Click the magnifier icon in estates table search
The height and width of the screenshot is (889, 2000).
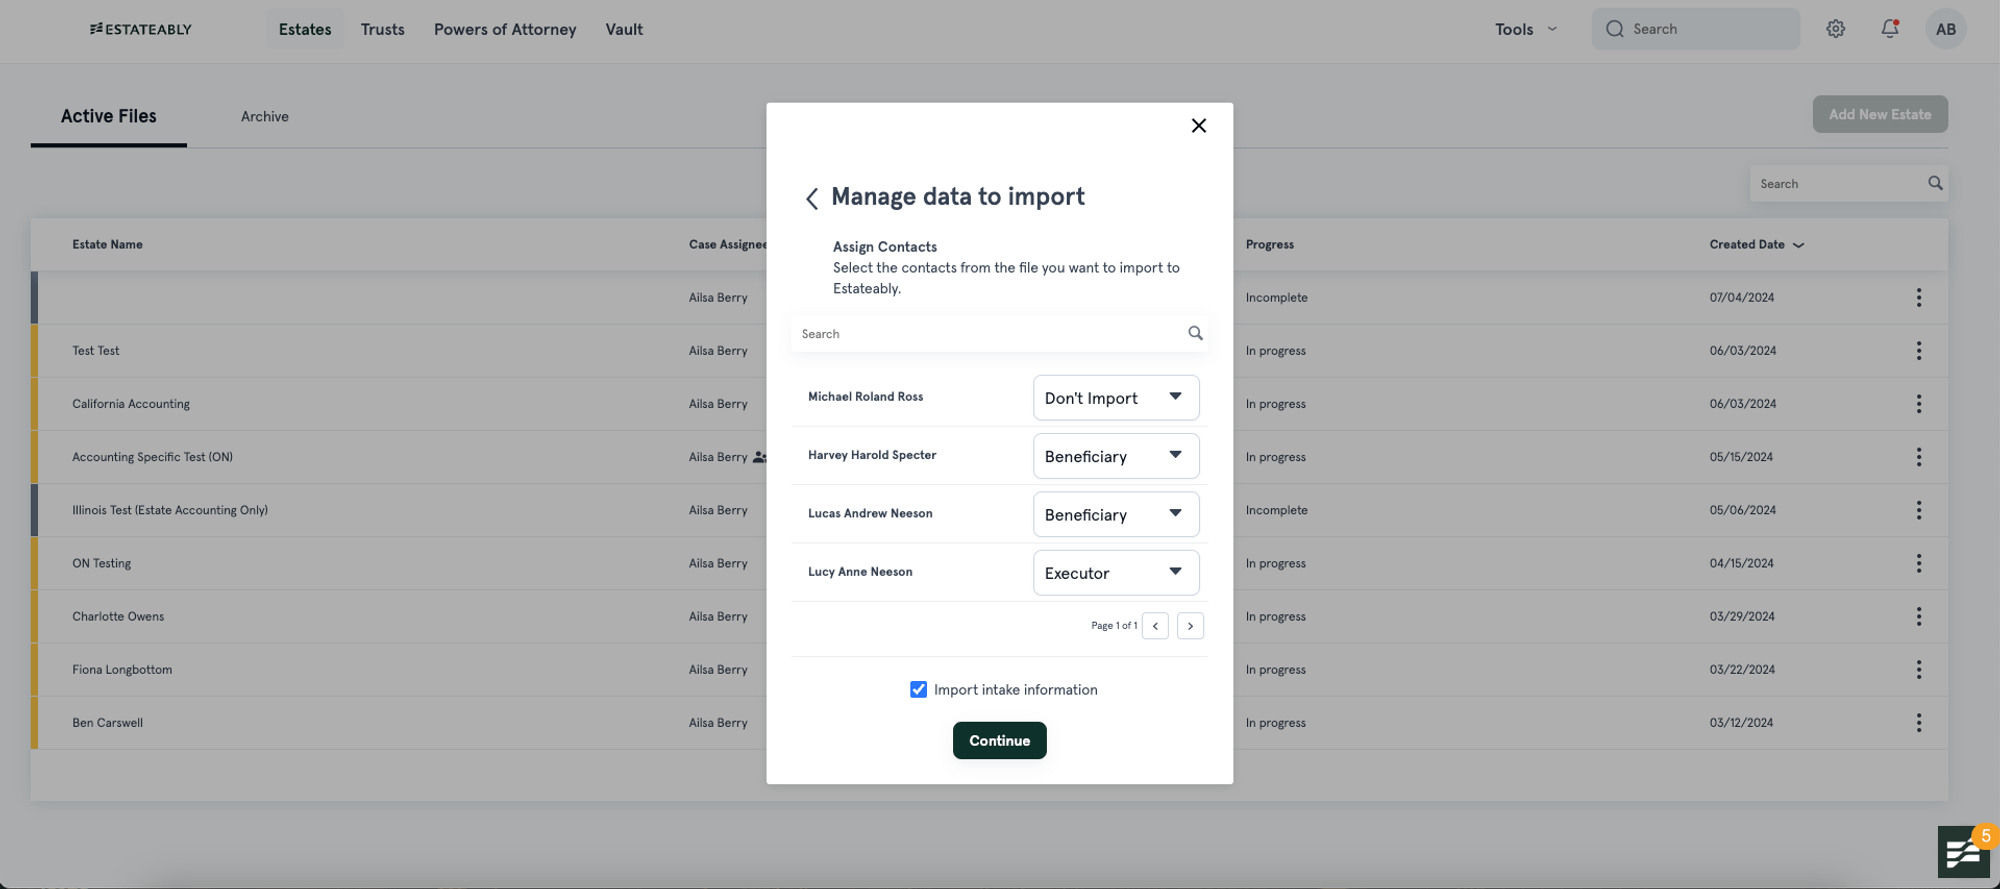(1935, 183)
